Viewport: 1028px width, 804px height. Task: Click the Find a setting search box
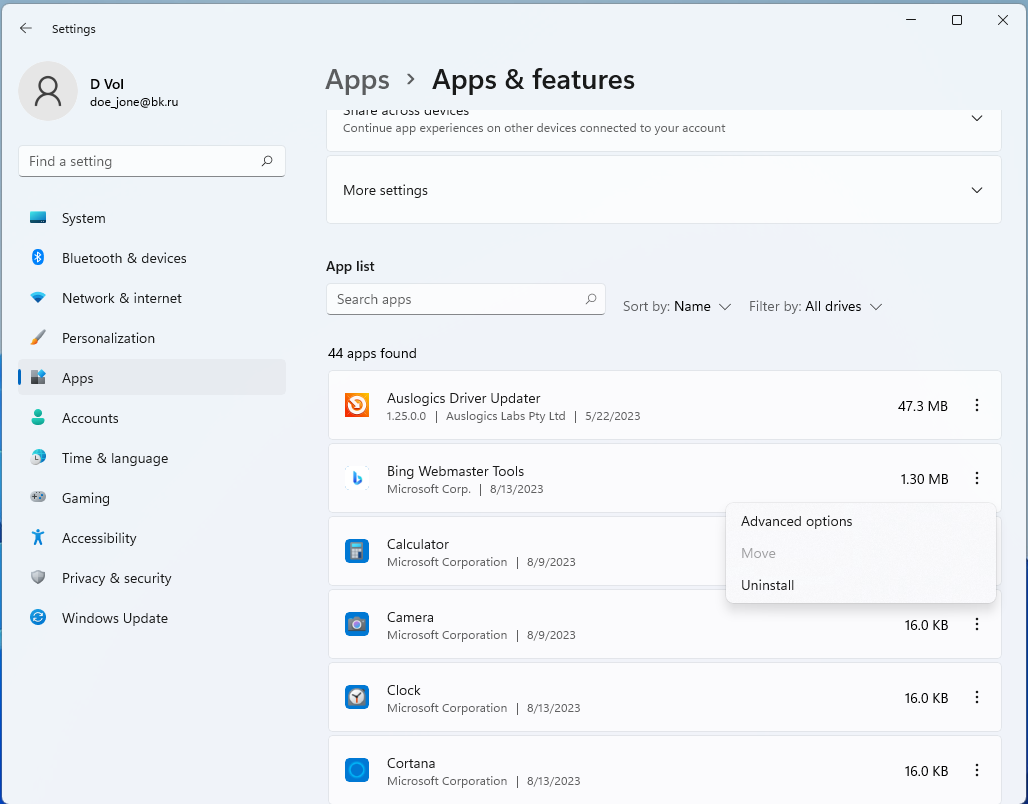coord(140,161)
